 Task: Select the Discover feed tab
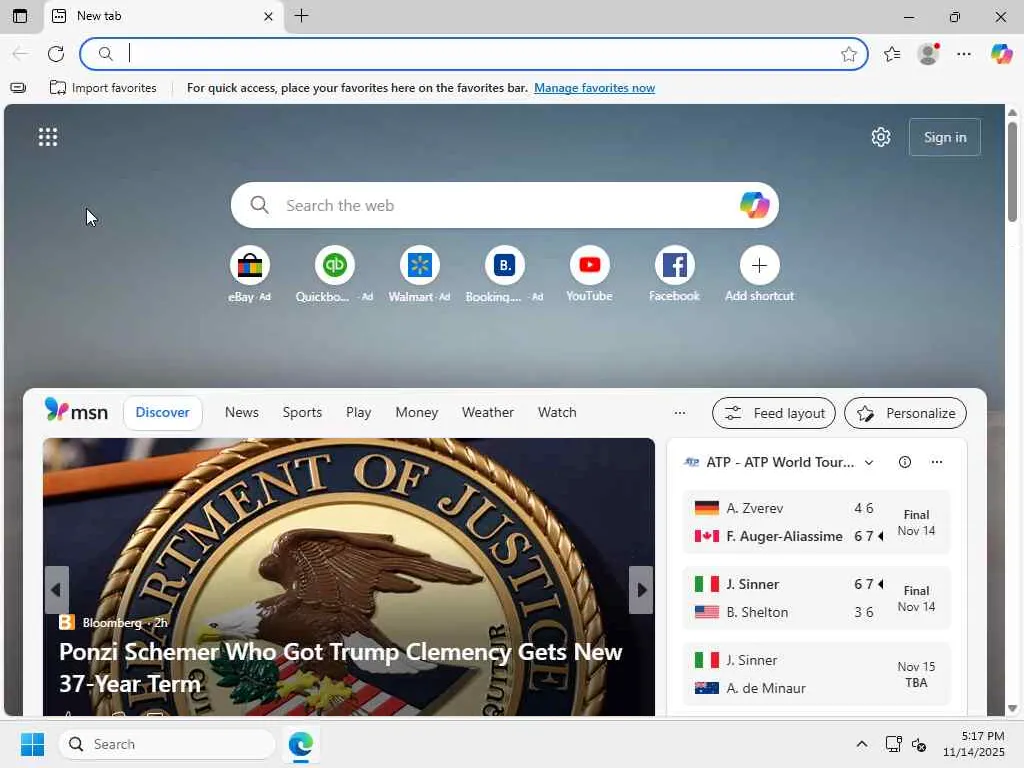[163, 413]
